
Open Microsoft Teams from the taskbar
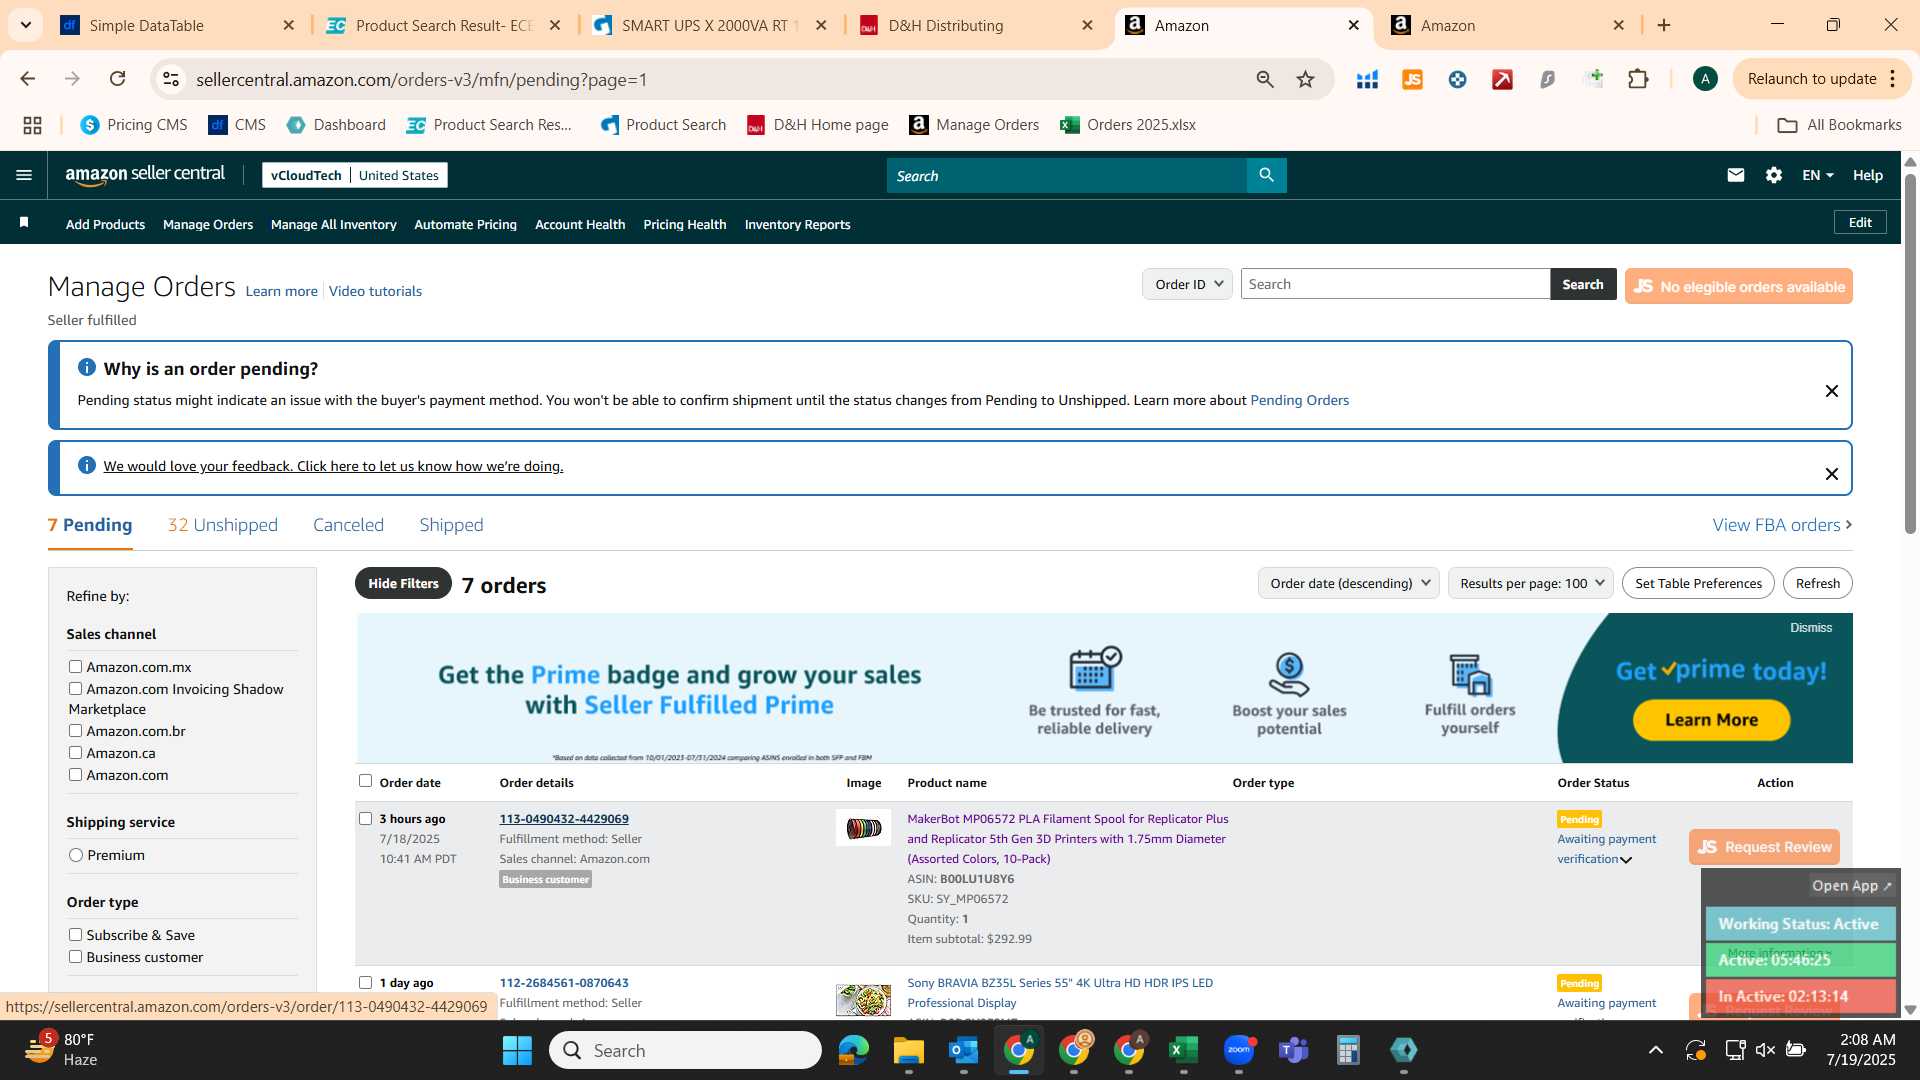(1294, 1050)
